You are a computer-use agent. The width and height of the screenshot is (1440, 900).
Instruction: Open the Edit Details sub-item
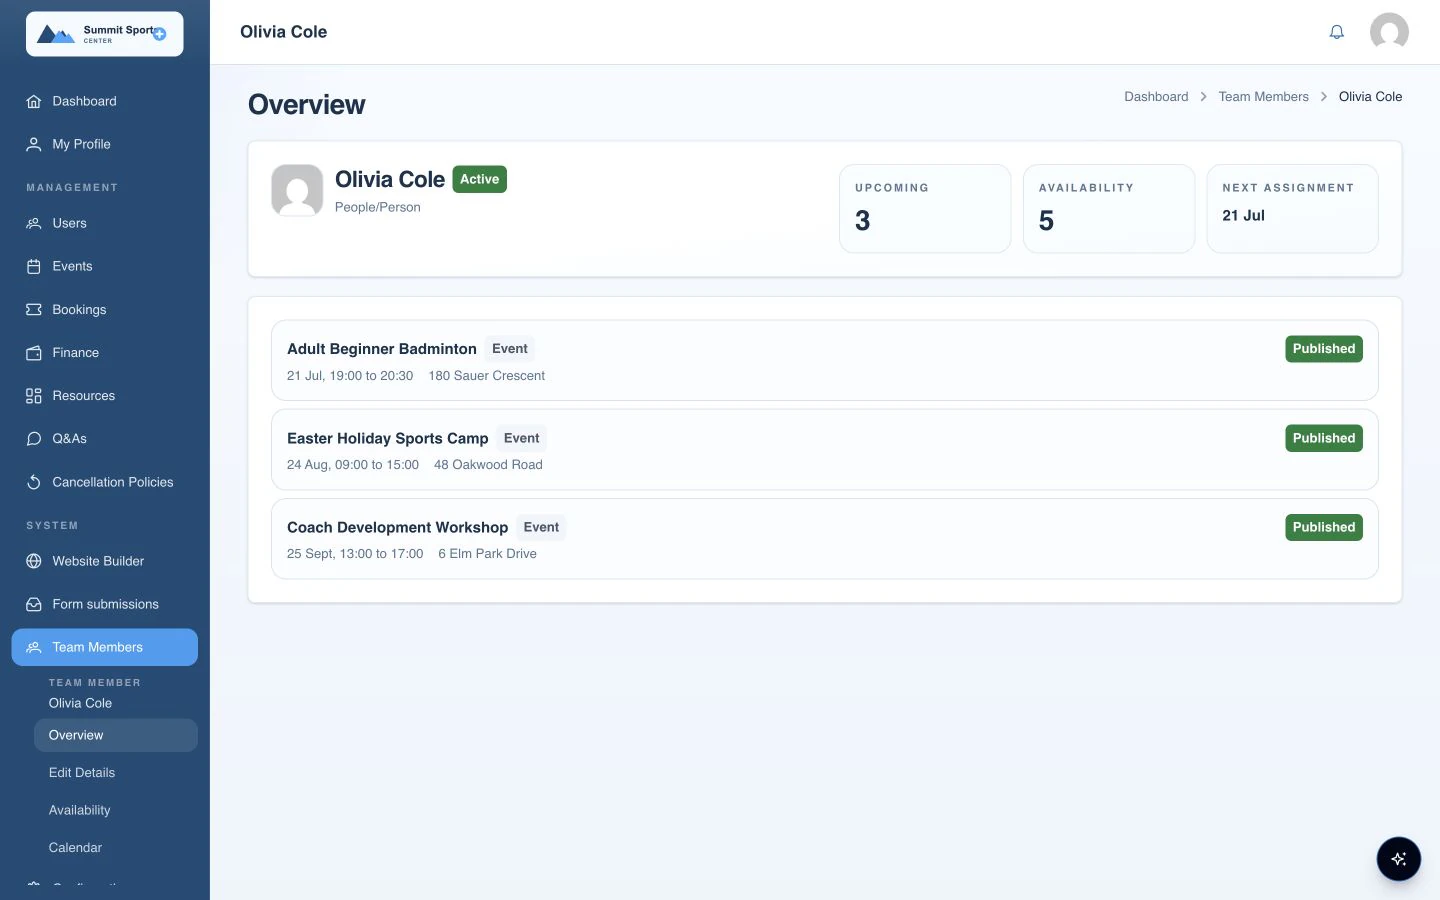[116, 772]
